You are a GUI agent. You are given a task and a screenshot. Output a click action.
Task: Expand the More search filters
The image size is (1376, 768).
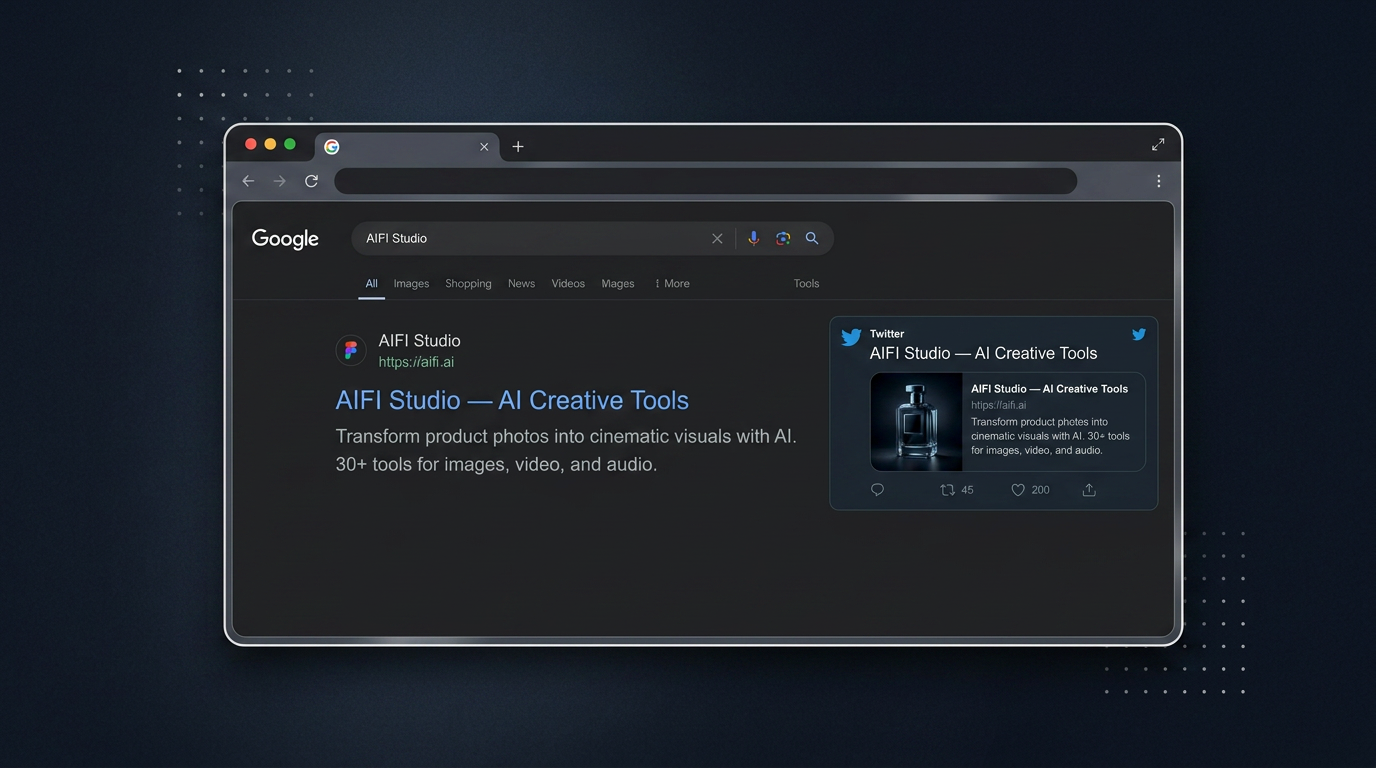[x=672, y=284]
